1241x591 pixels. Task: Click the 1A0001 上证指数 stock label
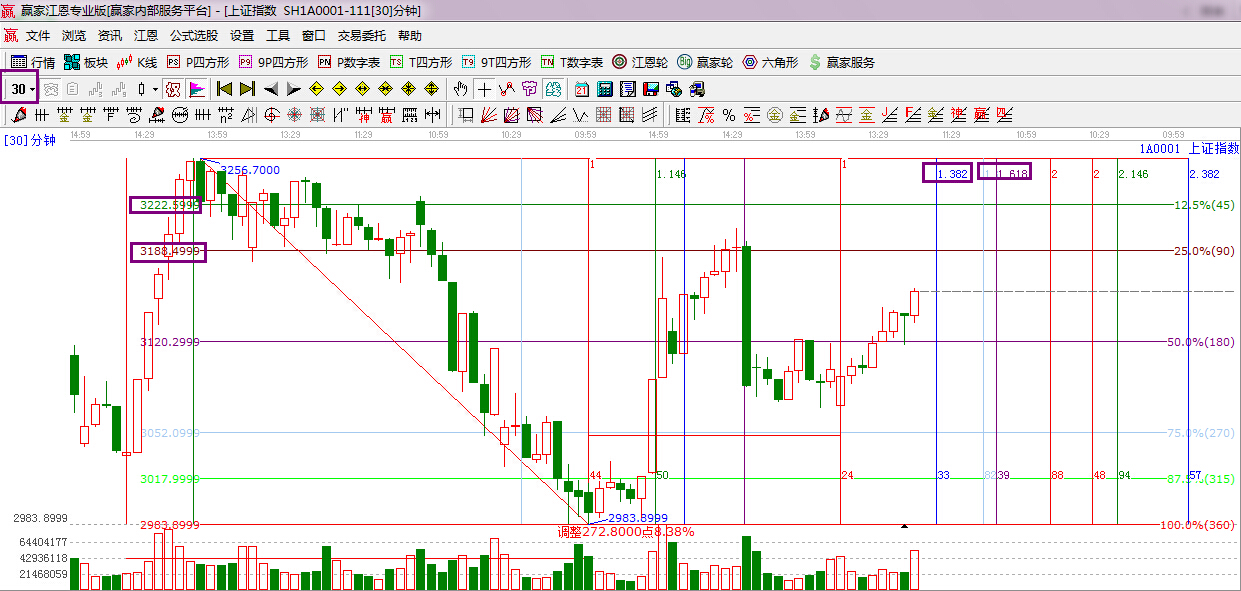click(x=1188, y=148)
